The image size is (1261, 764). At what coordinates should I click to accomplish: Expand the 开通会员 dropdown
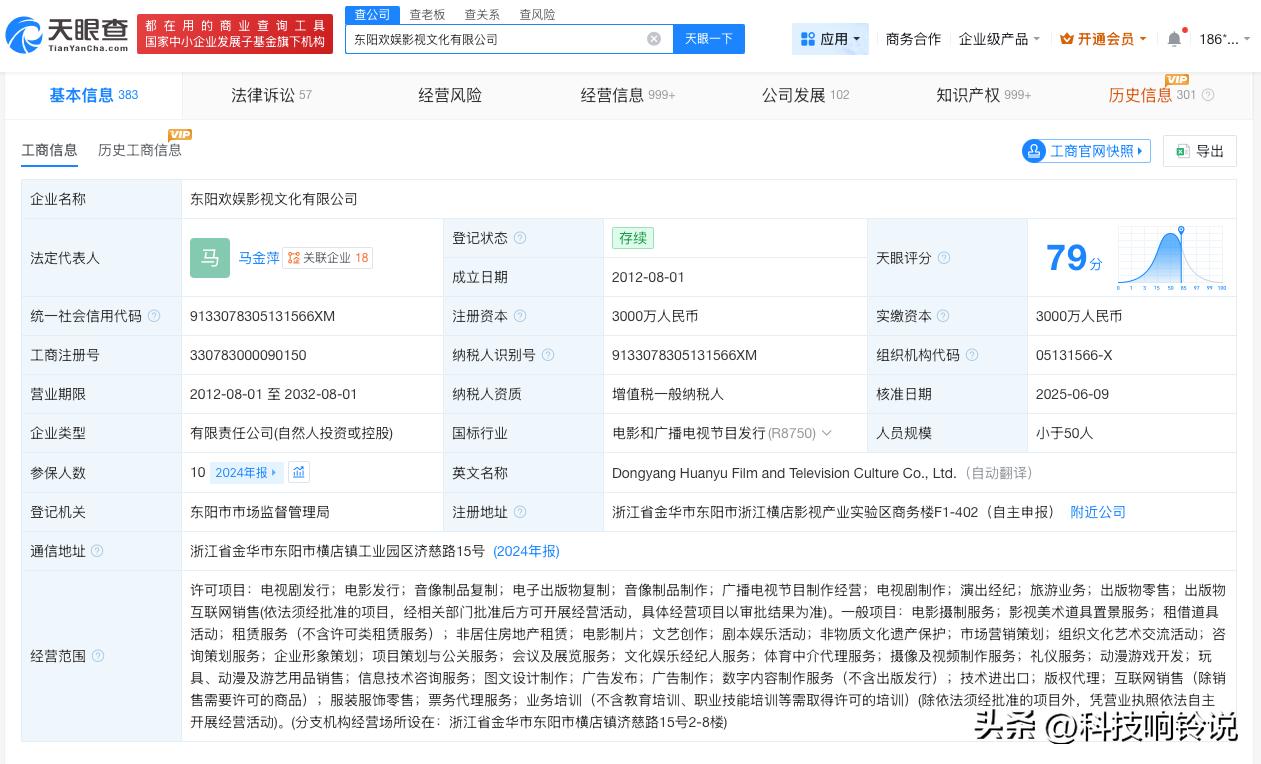tap(1103, 39)
